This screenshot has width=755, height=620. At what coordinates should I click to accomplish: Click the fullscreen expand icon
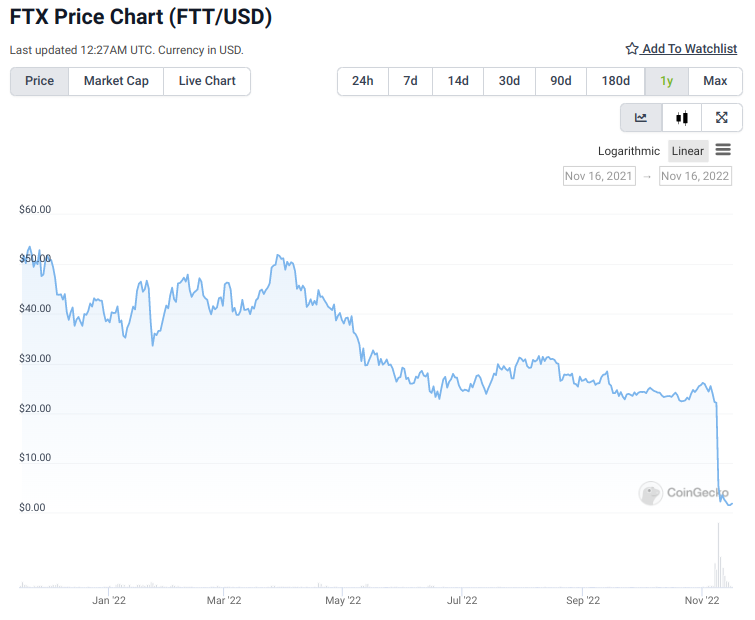722,118
